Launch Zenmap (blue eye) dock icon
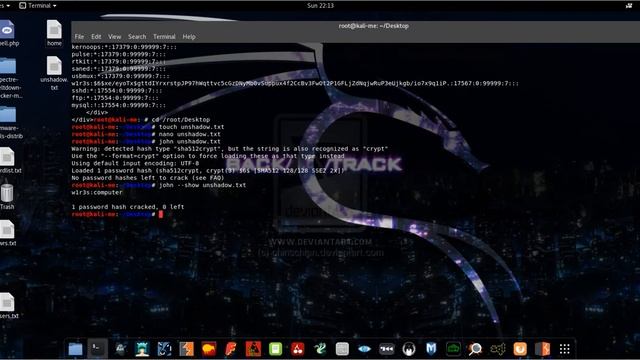Image resolution: width=640 pixels, height=360 pixels. point(364,349)
